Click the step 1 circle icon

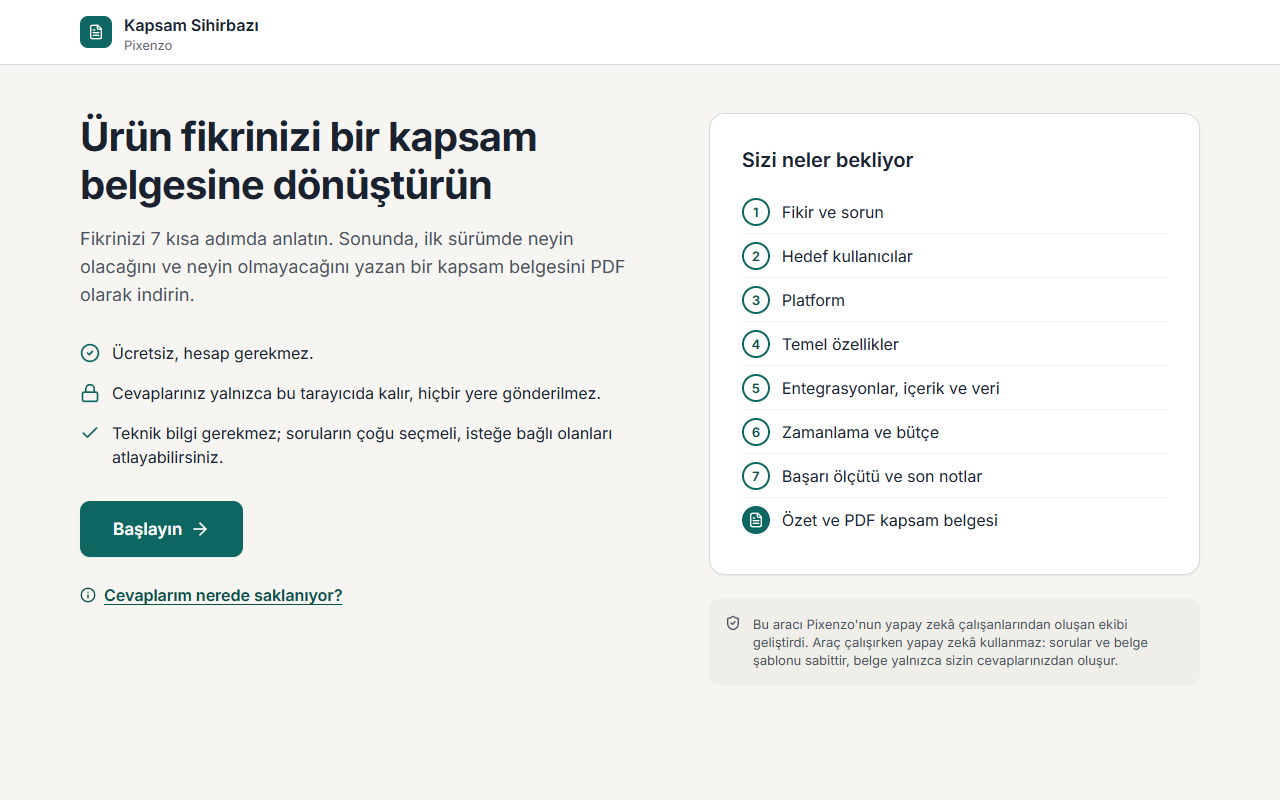(x=756, y=212)
